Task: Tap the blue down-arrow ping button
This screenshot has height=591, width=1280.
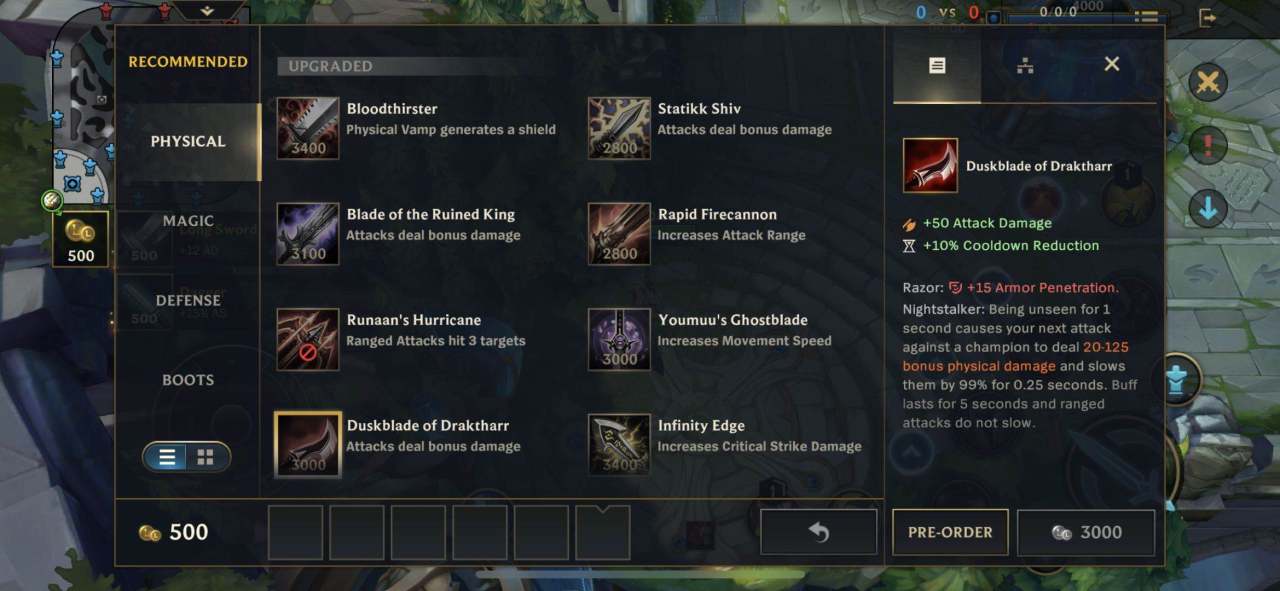Action: click(1208, 208)
